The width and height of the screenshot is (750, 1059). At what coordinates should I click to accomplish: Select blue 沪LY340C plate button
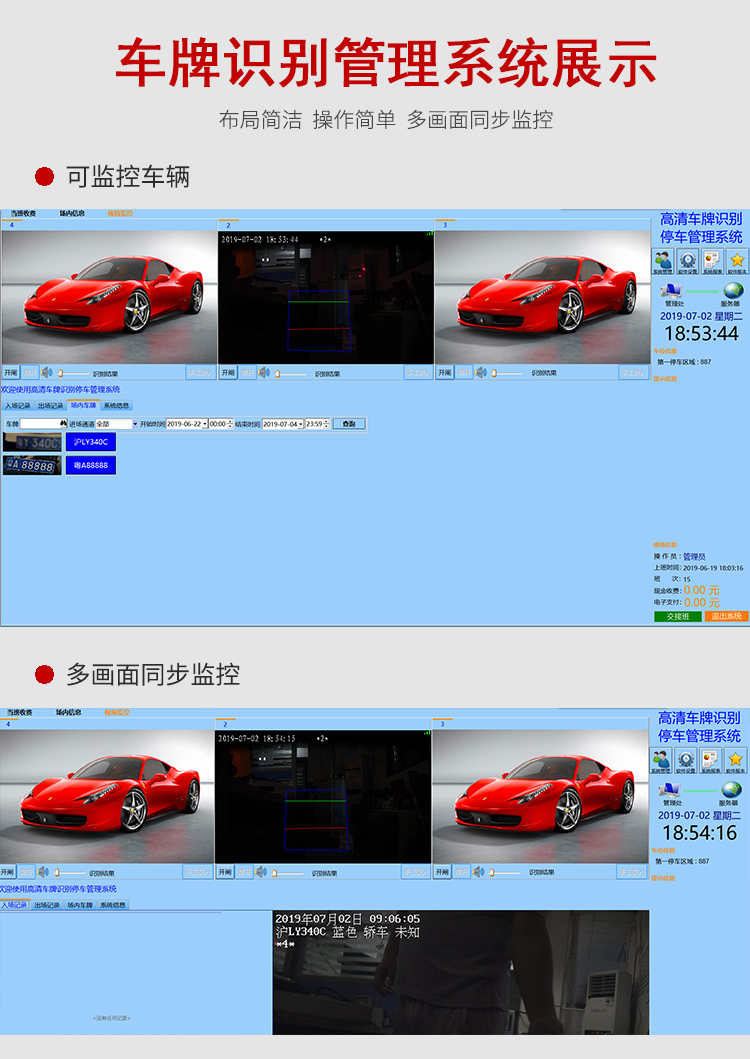click(91, 442)
